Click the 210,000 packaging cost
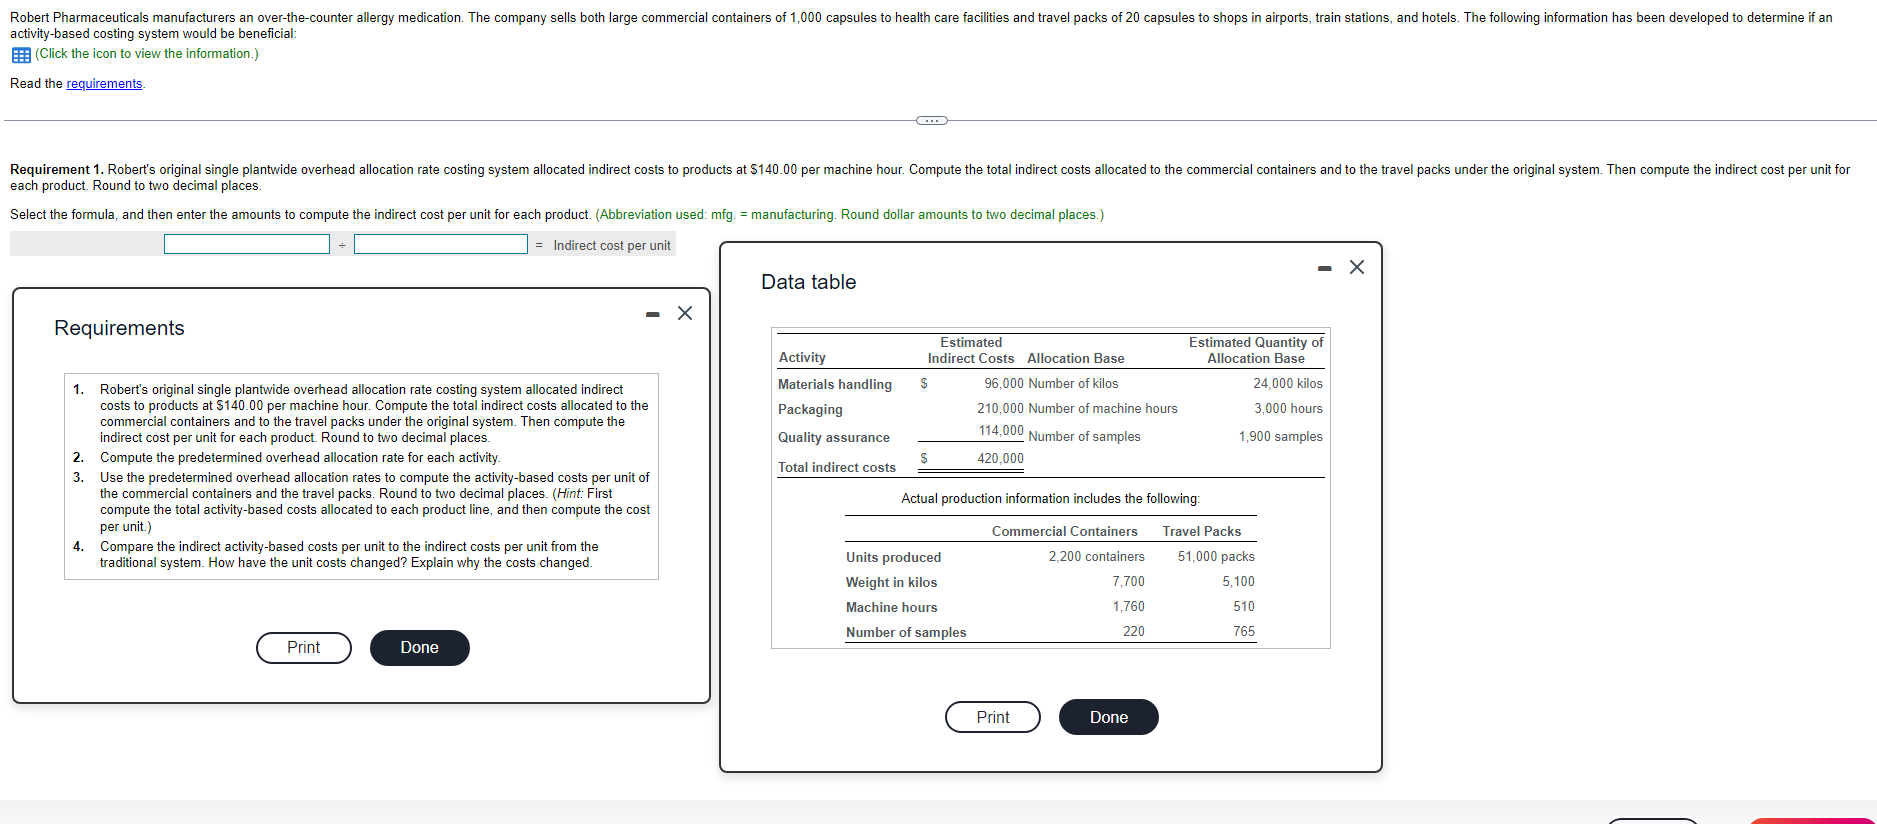The image size is (1877, 824). 1000,409
